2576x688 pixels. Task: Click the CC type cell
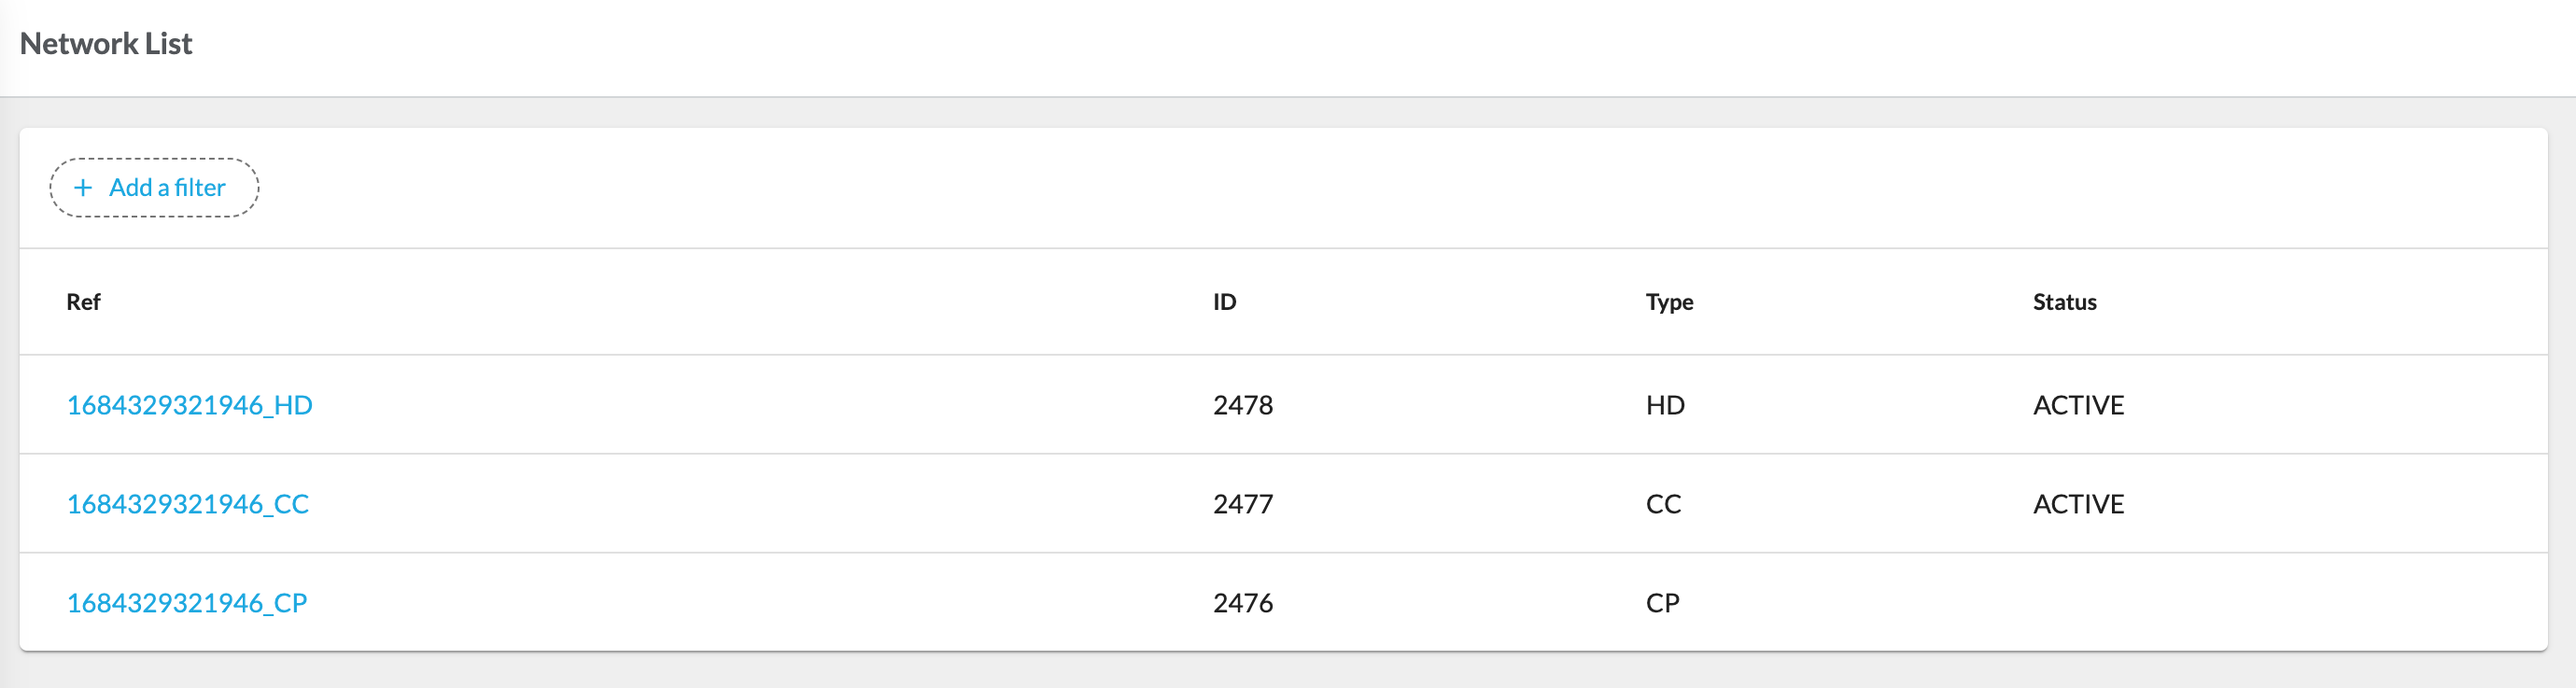(1662, 503)
